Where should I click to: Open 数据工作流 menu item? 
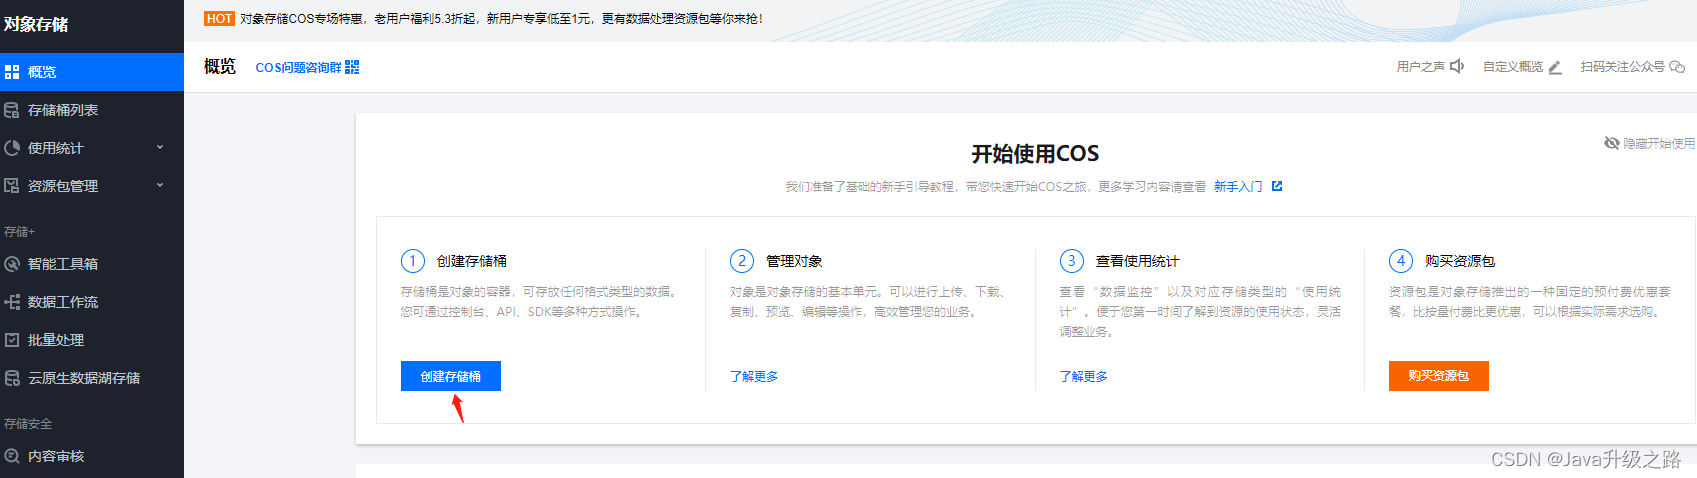92,302
